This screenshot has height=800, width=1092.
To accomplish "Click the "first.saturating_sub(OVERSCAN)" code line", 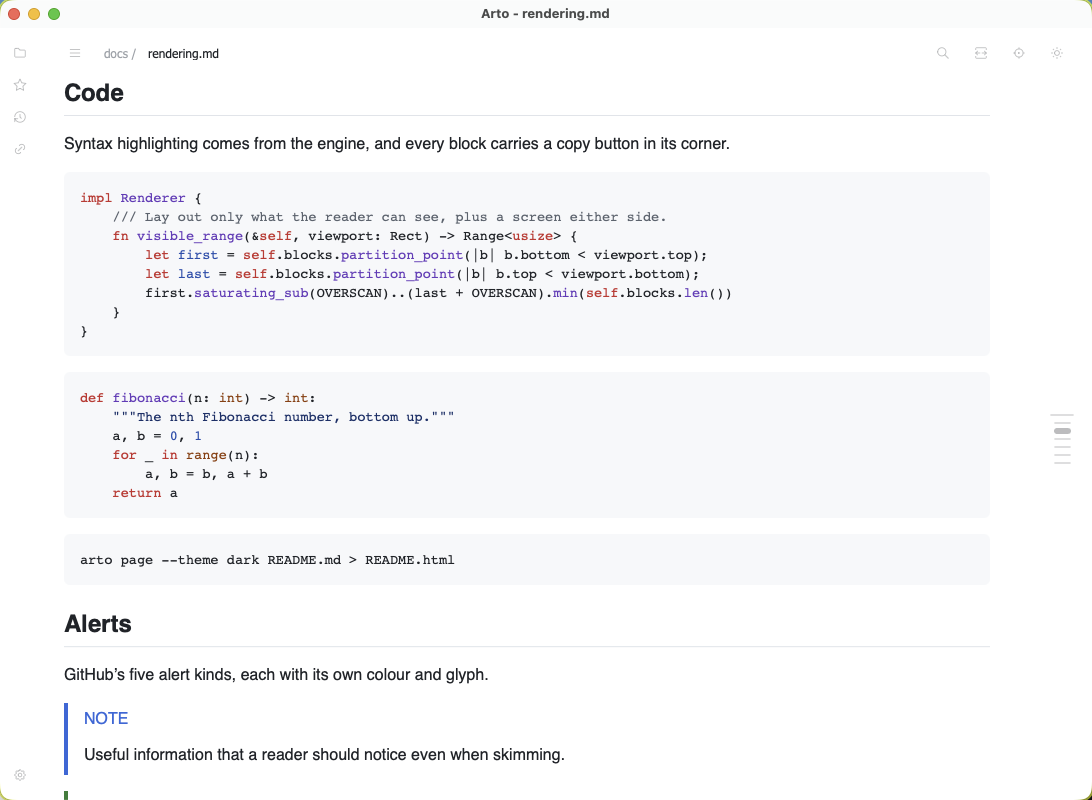I will 439,293.
